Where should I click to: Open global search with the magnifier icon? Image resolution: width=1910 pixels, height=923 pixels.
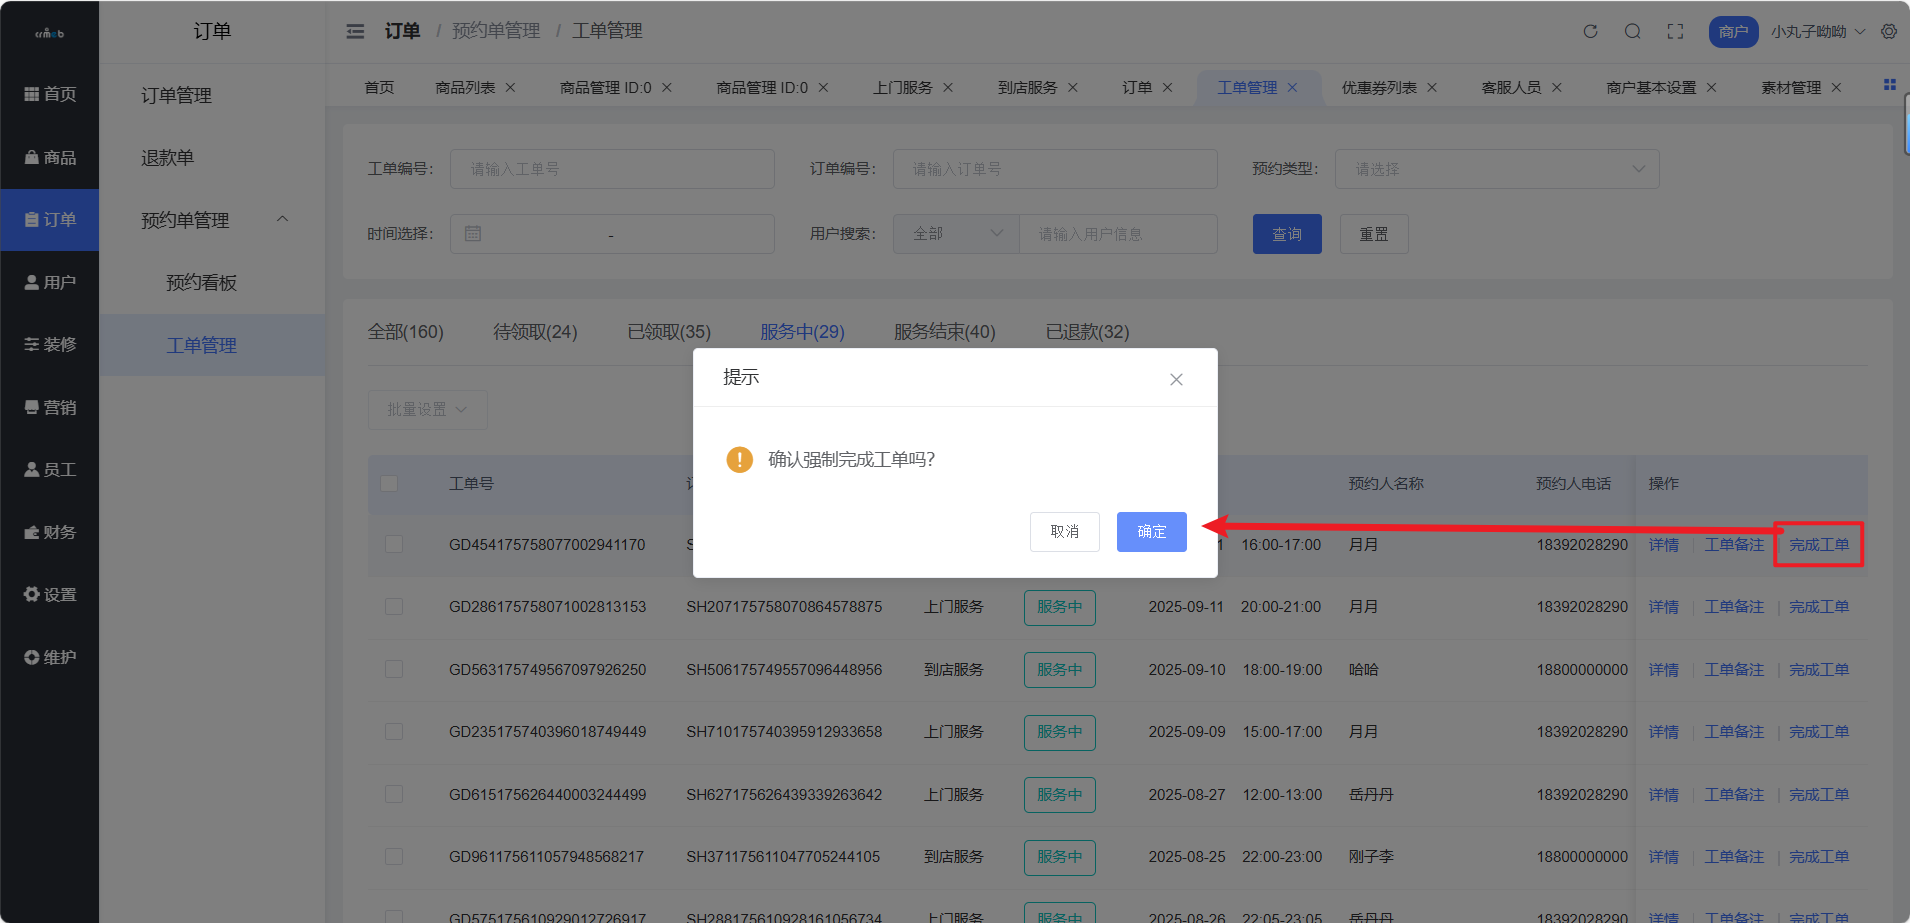click(1632, 31)
